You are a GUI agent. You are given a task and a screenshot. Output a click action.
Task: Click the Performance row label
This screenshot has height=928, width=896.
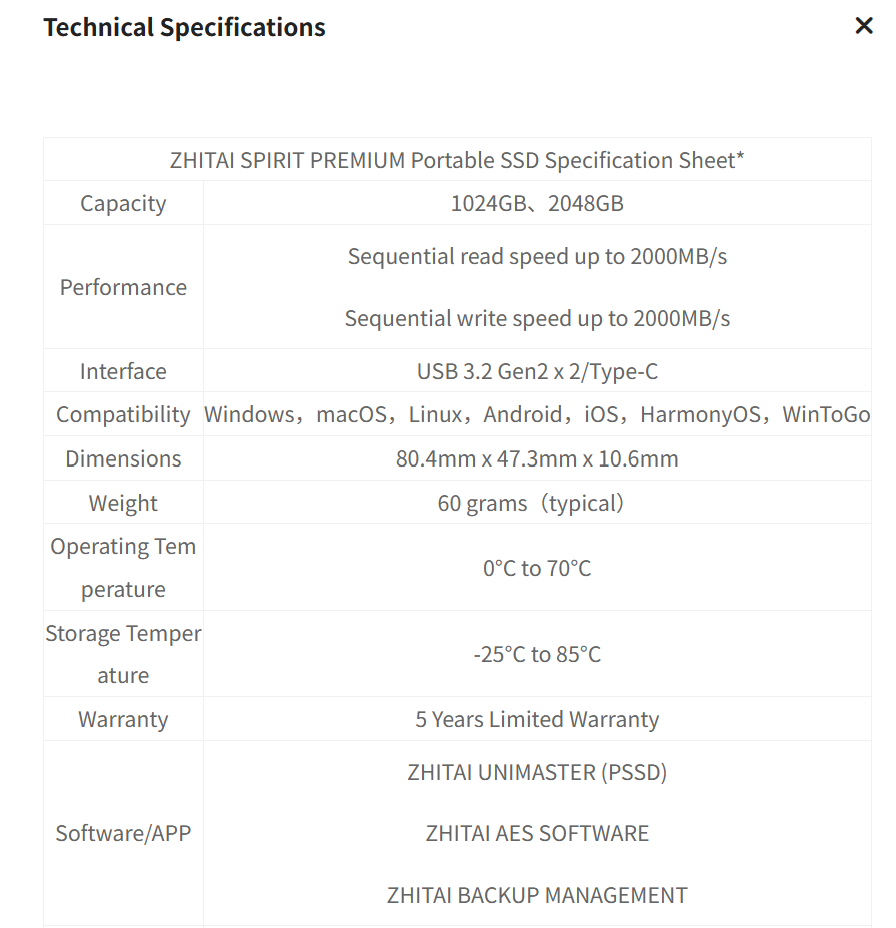[123, 287]
